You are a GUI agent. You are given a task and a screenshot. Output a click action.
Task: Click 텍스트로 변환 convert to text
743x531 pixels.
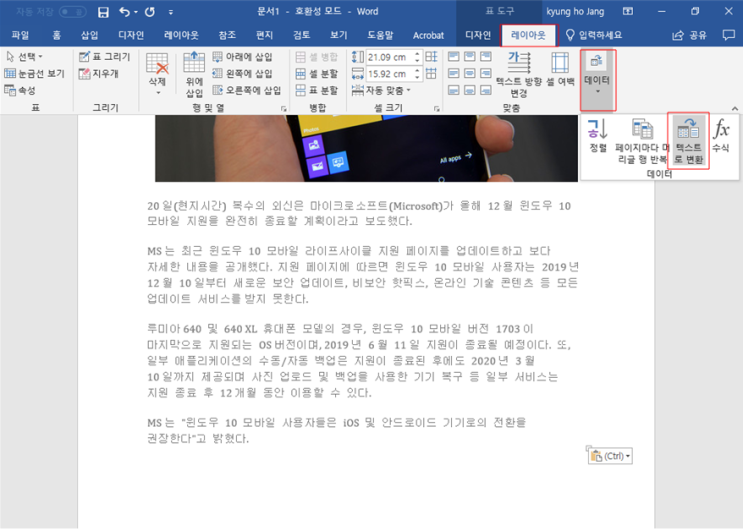click(x=689, y=140)
